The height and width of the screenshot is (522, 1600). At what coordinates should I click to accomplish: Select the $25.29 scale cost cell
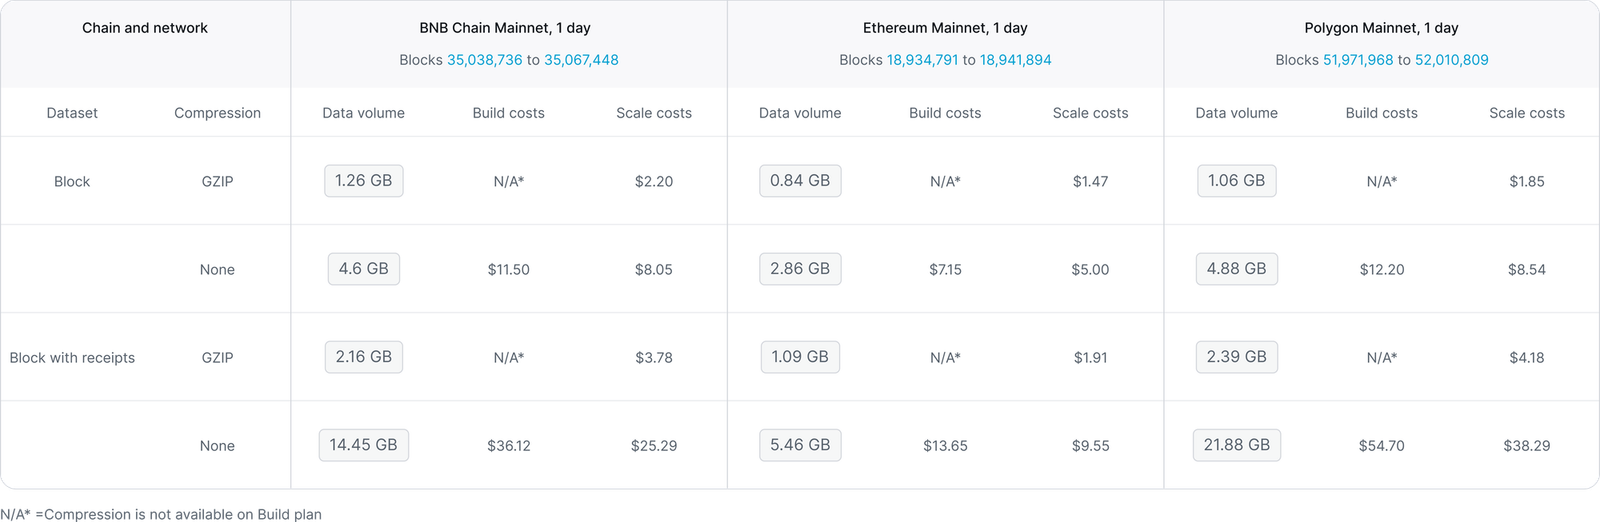point(654,446)
